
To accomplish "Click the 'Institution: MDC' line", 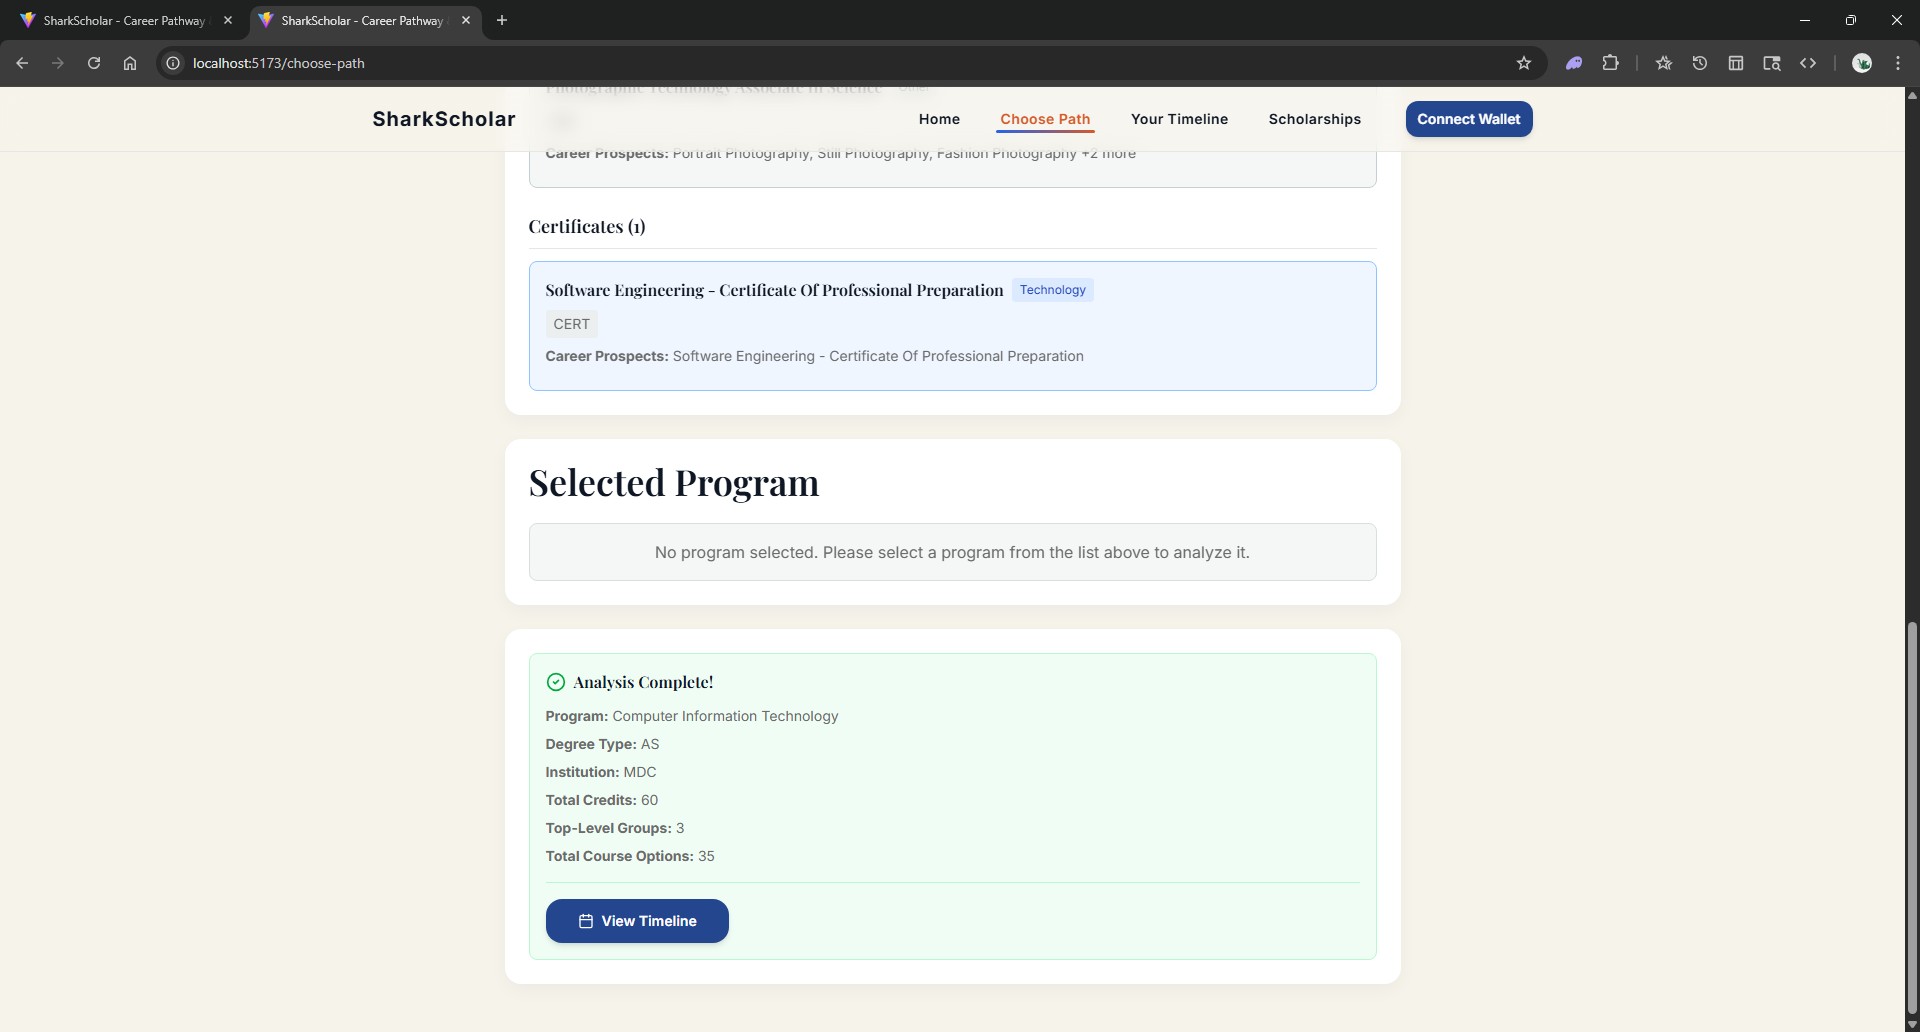I will coord(601,772).
